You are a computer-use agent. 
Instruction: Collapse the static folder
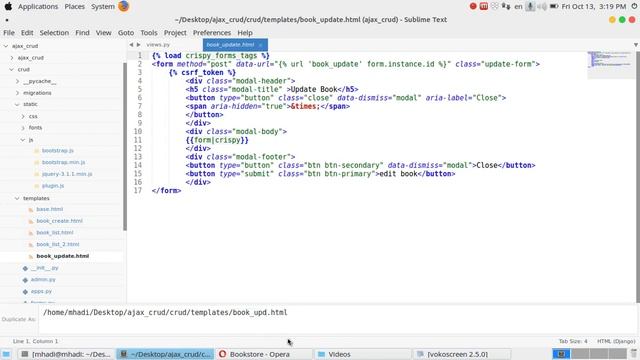[17, 104]
